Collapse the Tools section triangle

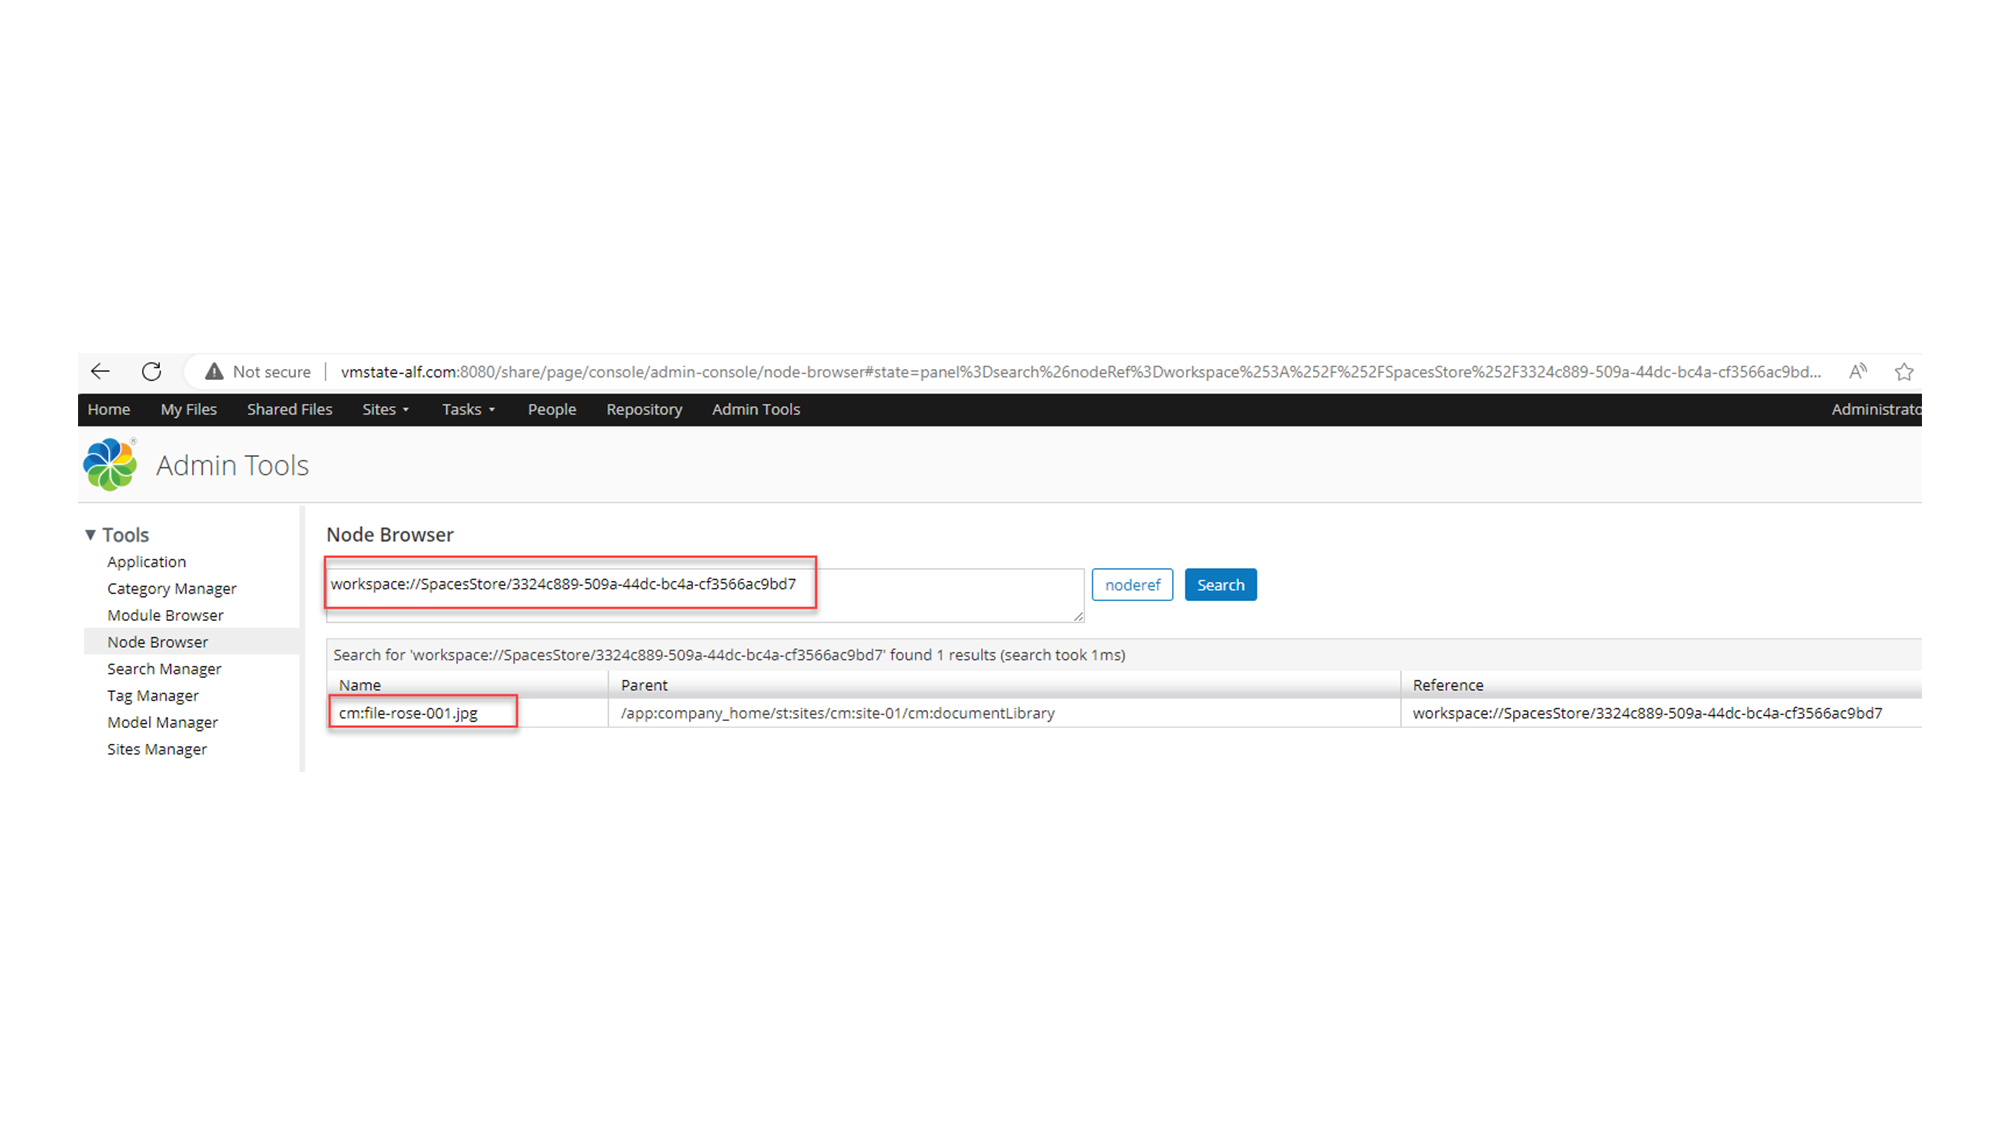[92, 534]
